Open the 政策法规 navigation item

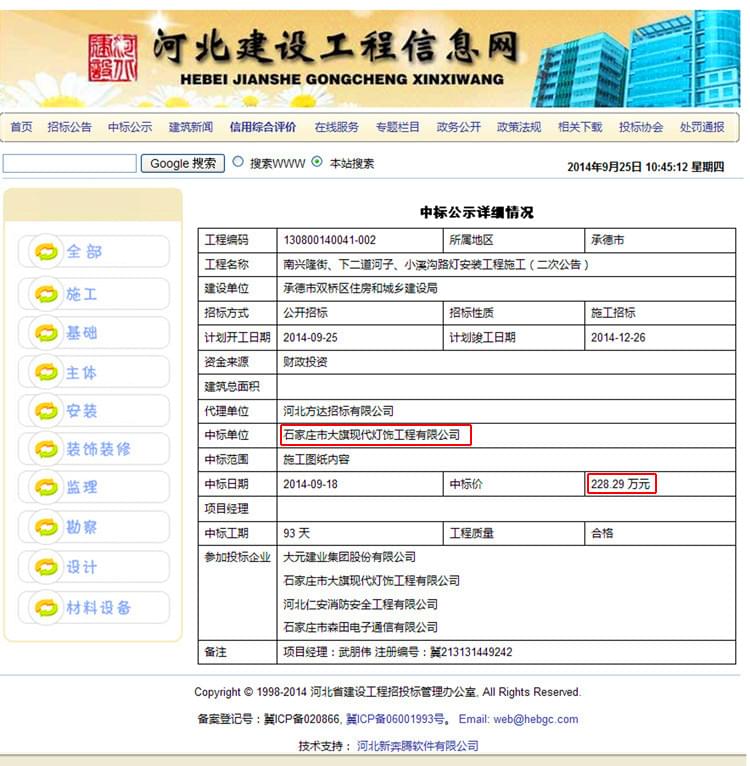tap(518, 127)
